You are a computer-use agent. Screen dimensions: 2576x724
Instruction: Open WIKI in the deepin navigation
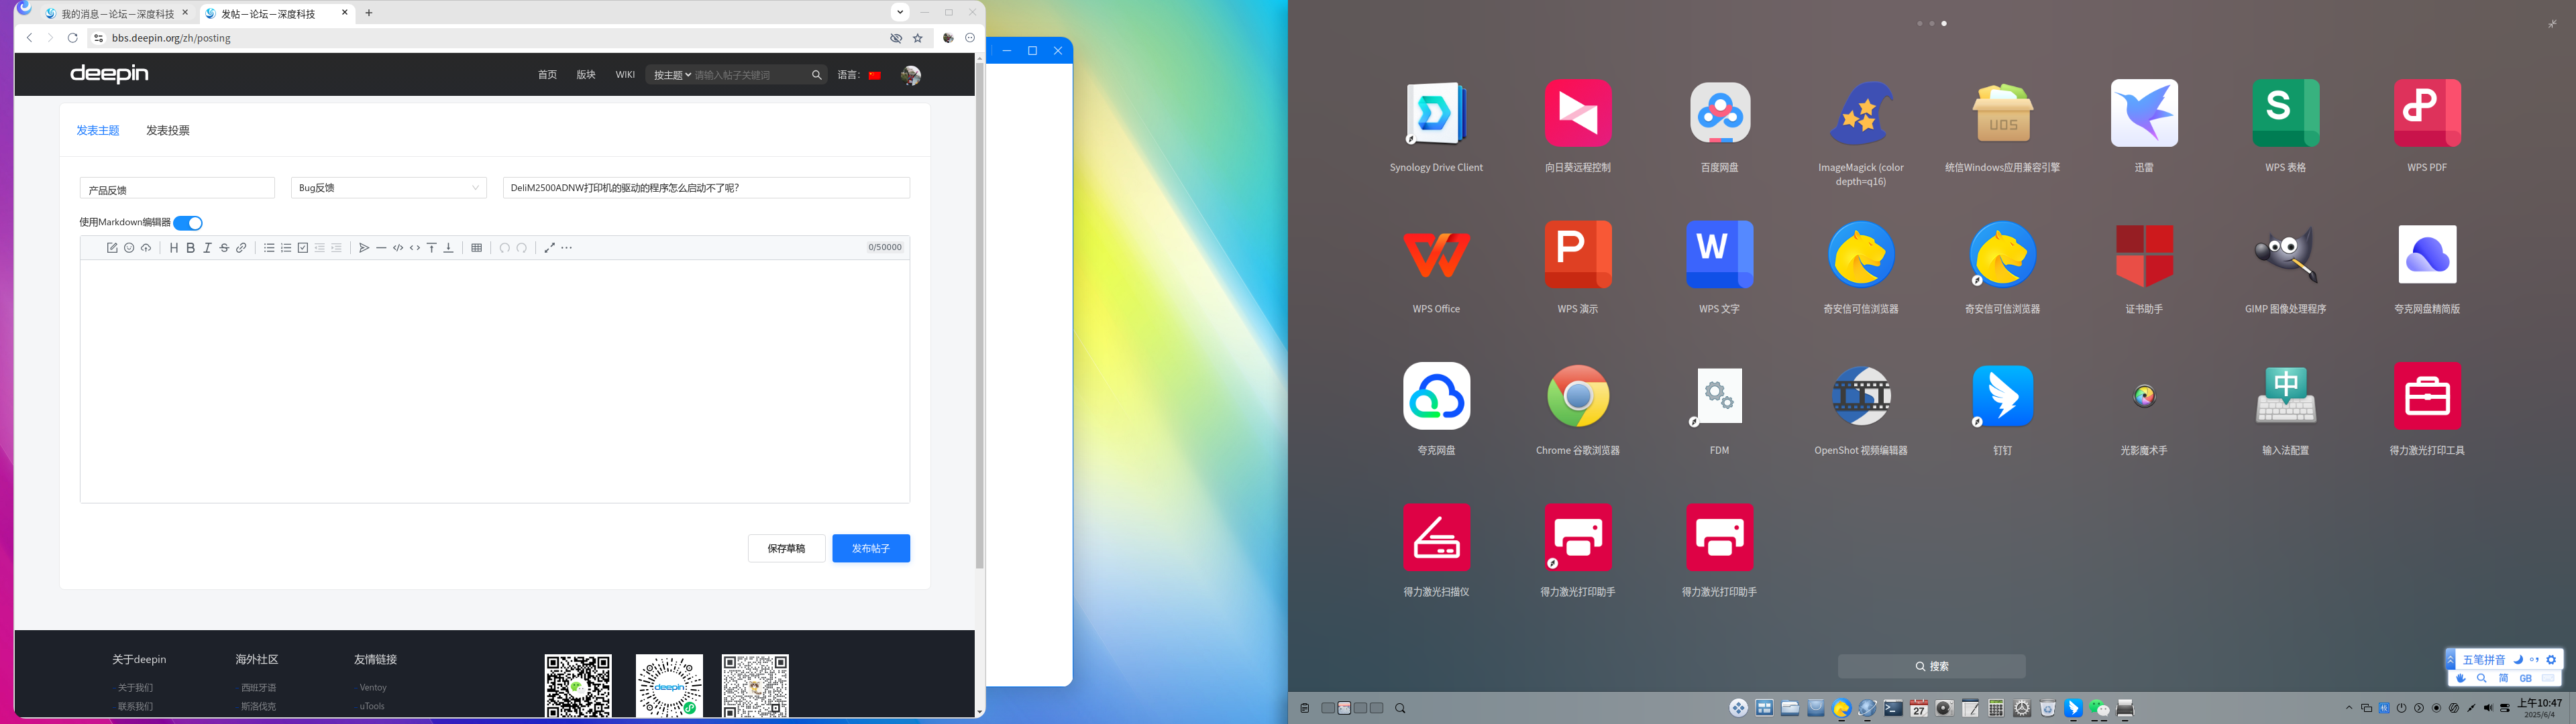625,75
